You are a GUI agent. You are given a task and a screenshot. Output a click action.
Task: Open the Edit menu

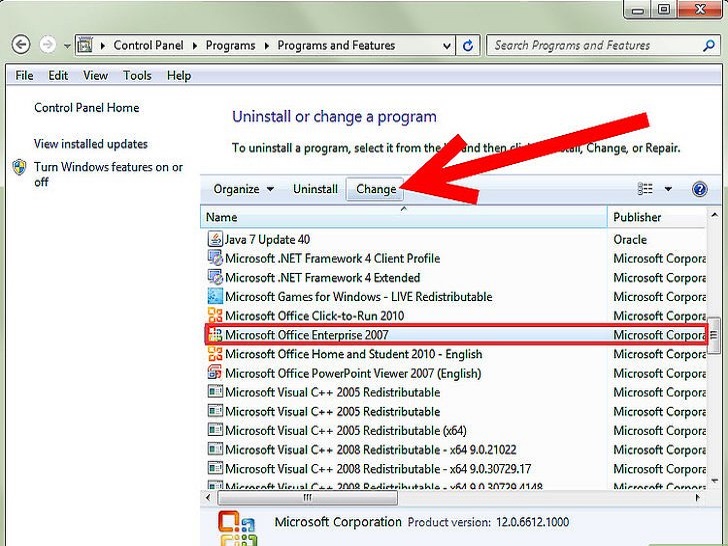point(58,75)
